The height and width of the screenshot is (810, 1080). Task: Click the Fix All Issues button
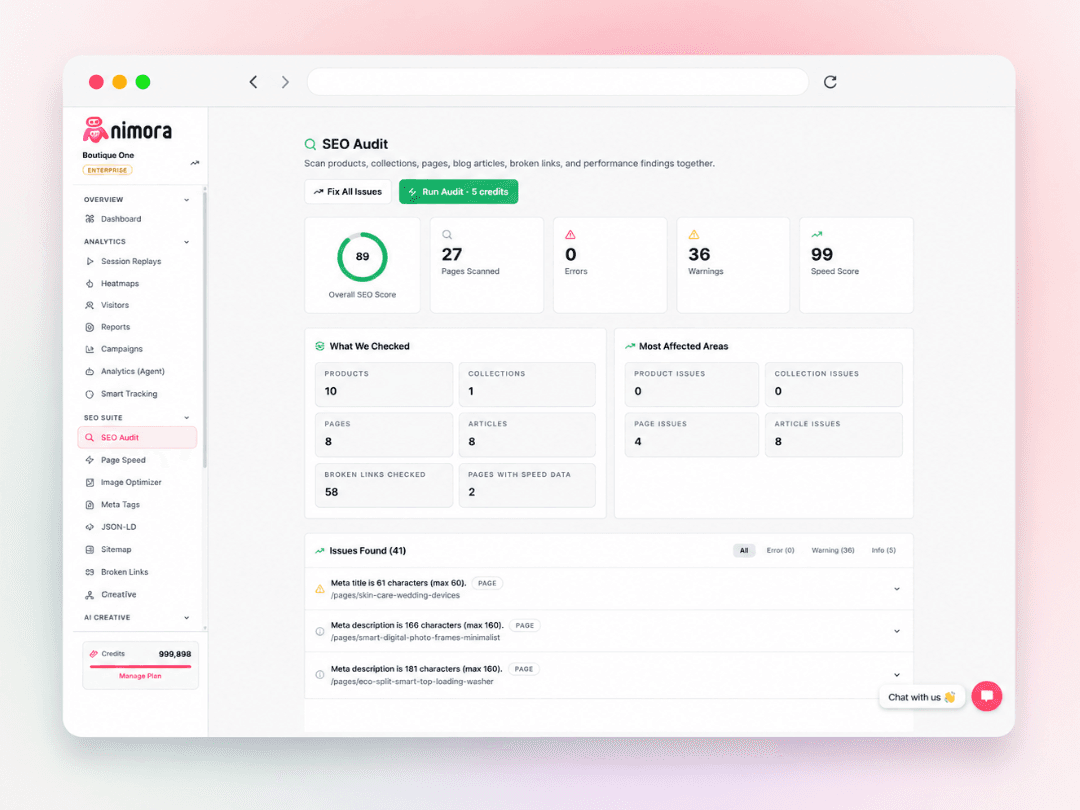tap(348, 191)
